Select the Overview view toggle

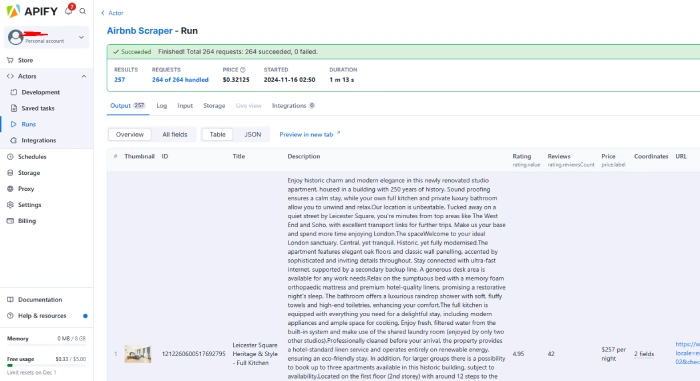(x=129, y=134)
